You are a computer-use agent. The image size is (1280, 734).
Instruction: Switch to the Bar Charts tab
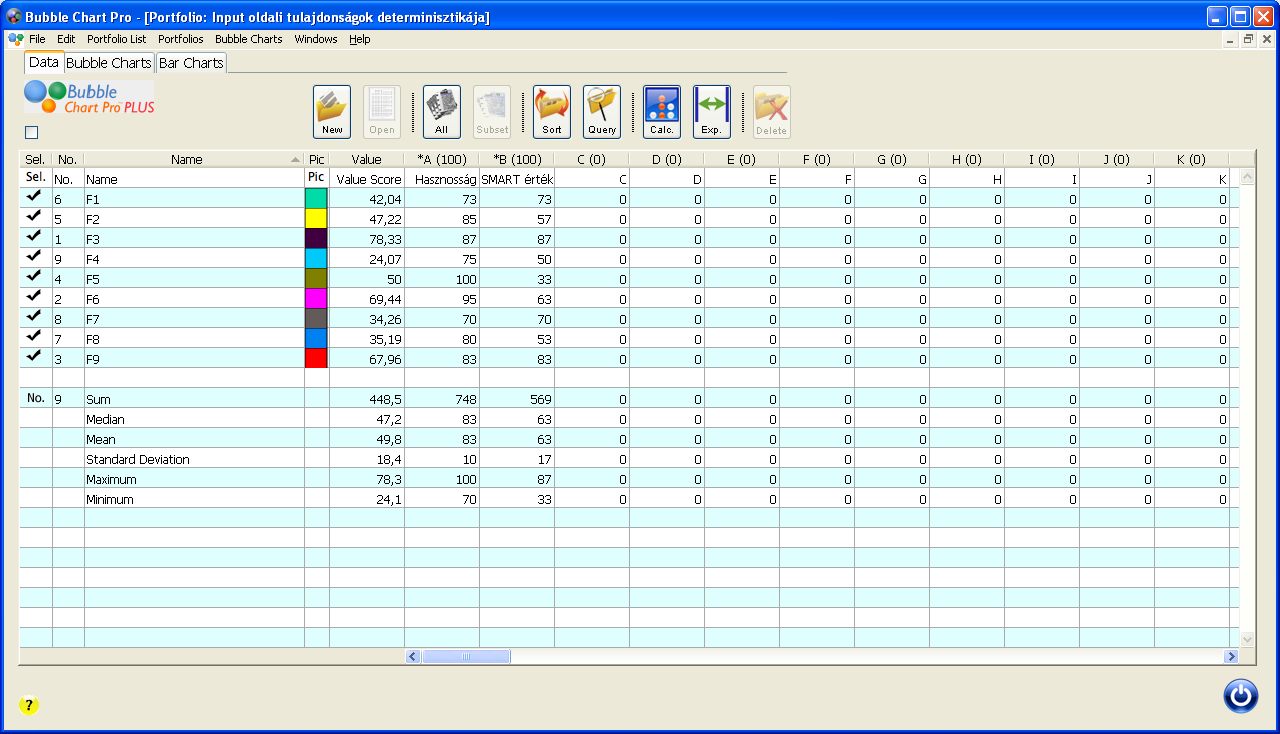pos(191,63)
